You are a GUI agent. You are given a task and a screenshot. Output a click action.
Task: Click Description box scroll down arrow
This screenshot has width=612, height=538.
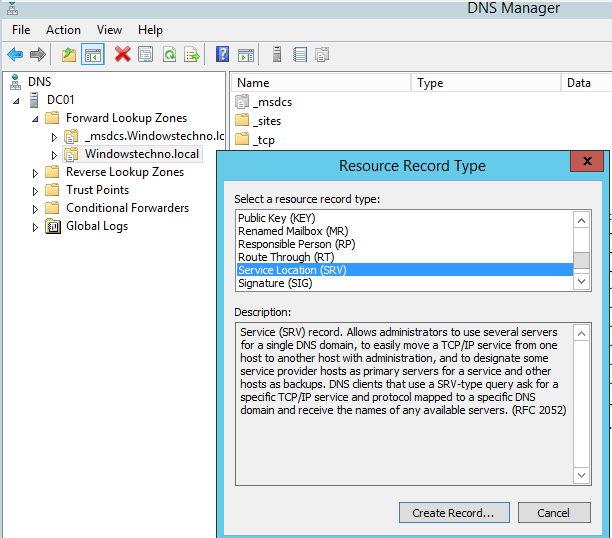(581, 475)
